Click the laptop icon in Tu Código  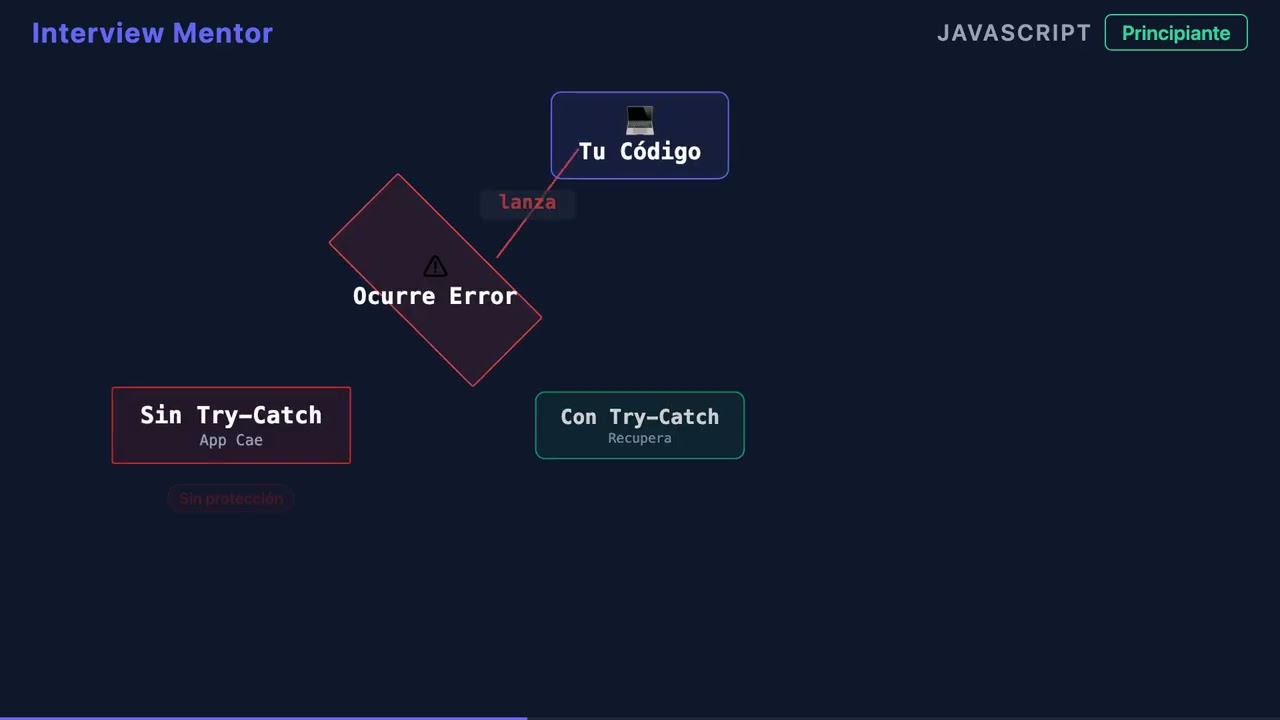[640, 120]
